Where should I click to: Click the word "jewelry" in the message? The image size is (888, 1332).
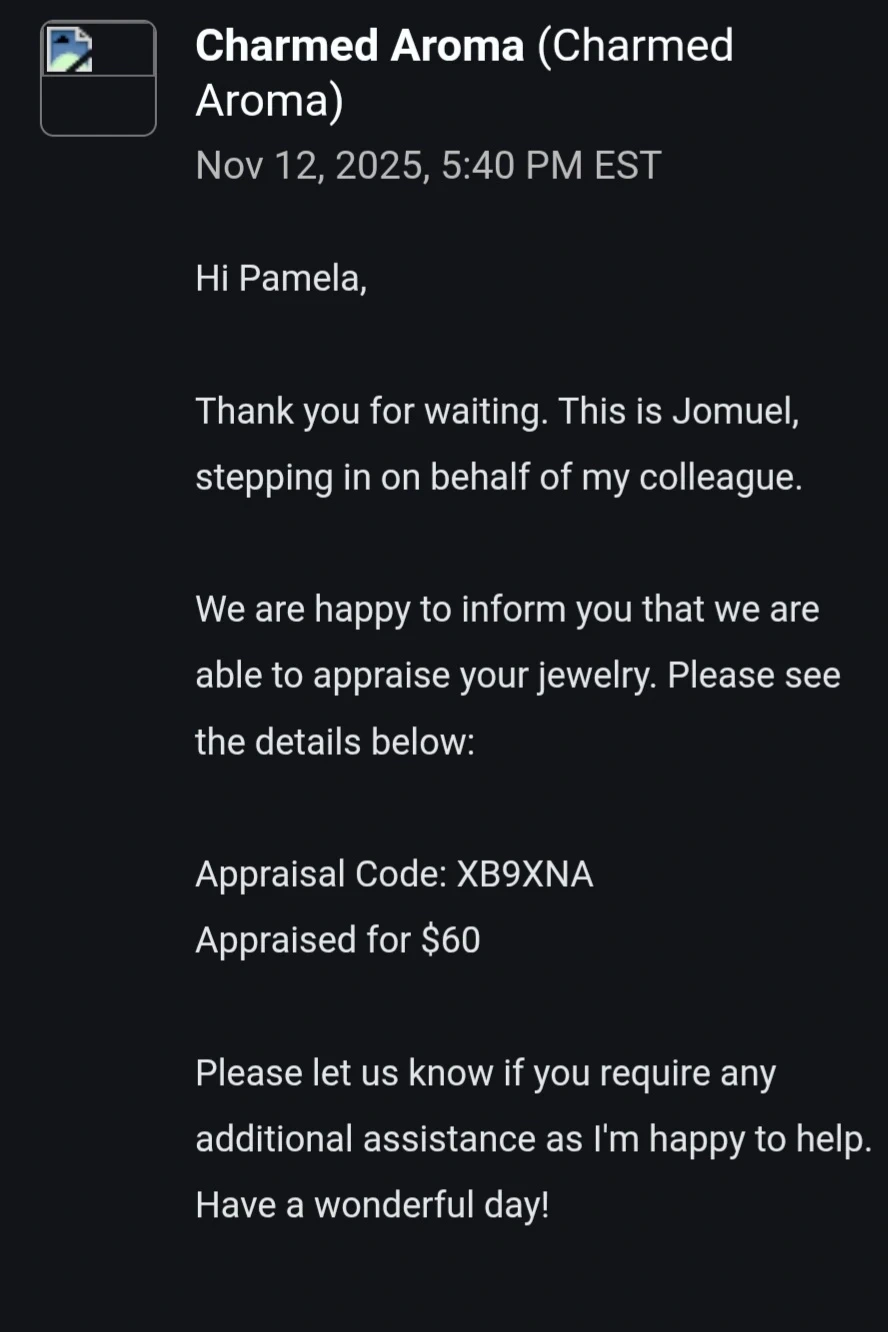pyautogui.click(x=596, y=676)
